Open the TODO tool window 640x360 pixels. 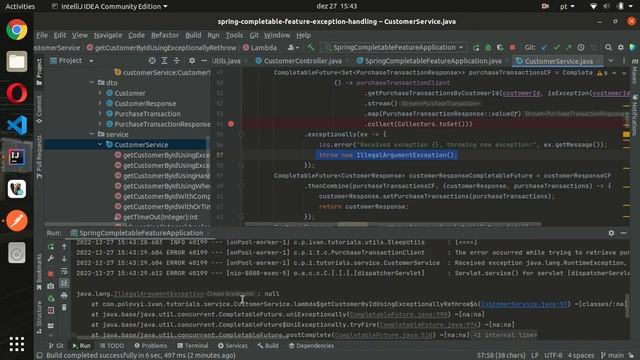click(x=112, y=346)
